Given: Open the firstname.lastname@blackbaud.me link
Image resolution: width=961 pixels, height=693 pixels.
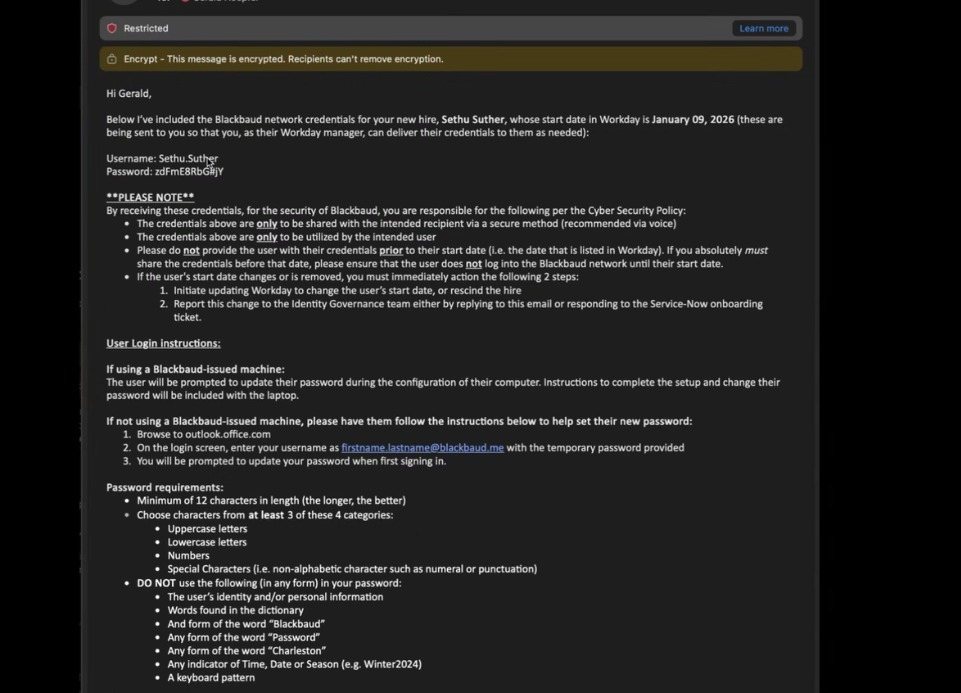Looking at the screenshot, I should pos(422,448).
